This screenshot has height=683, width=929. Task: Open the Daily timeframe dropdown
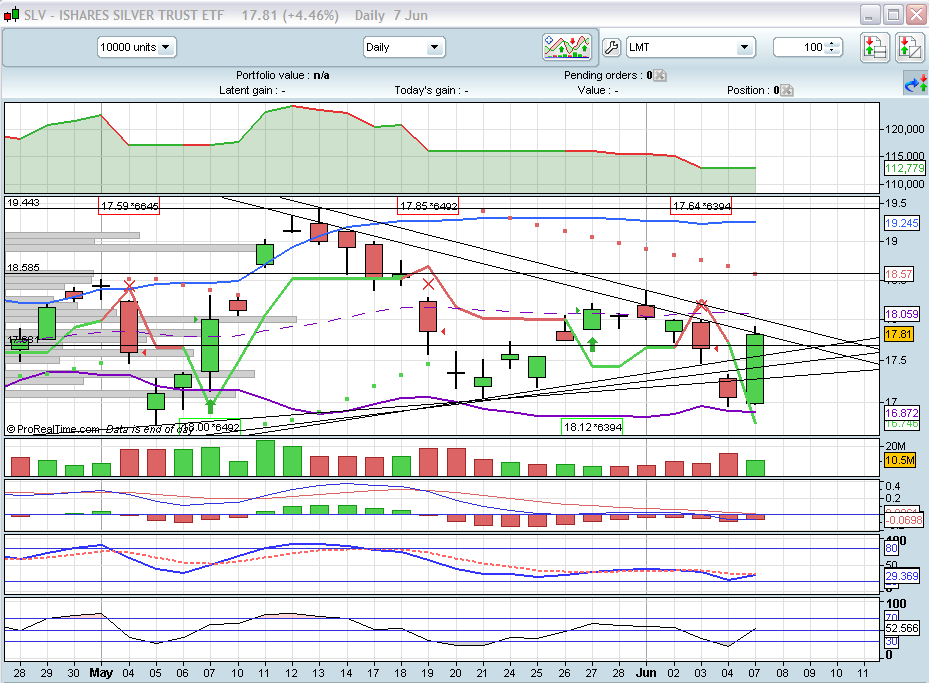click(404, 47)
